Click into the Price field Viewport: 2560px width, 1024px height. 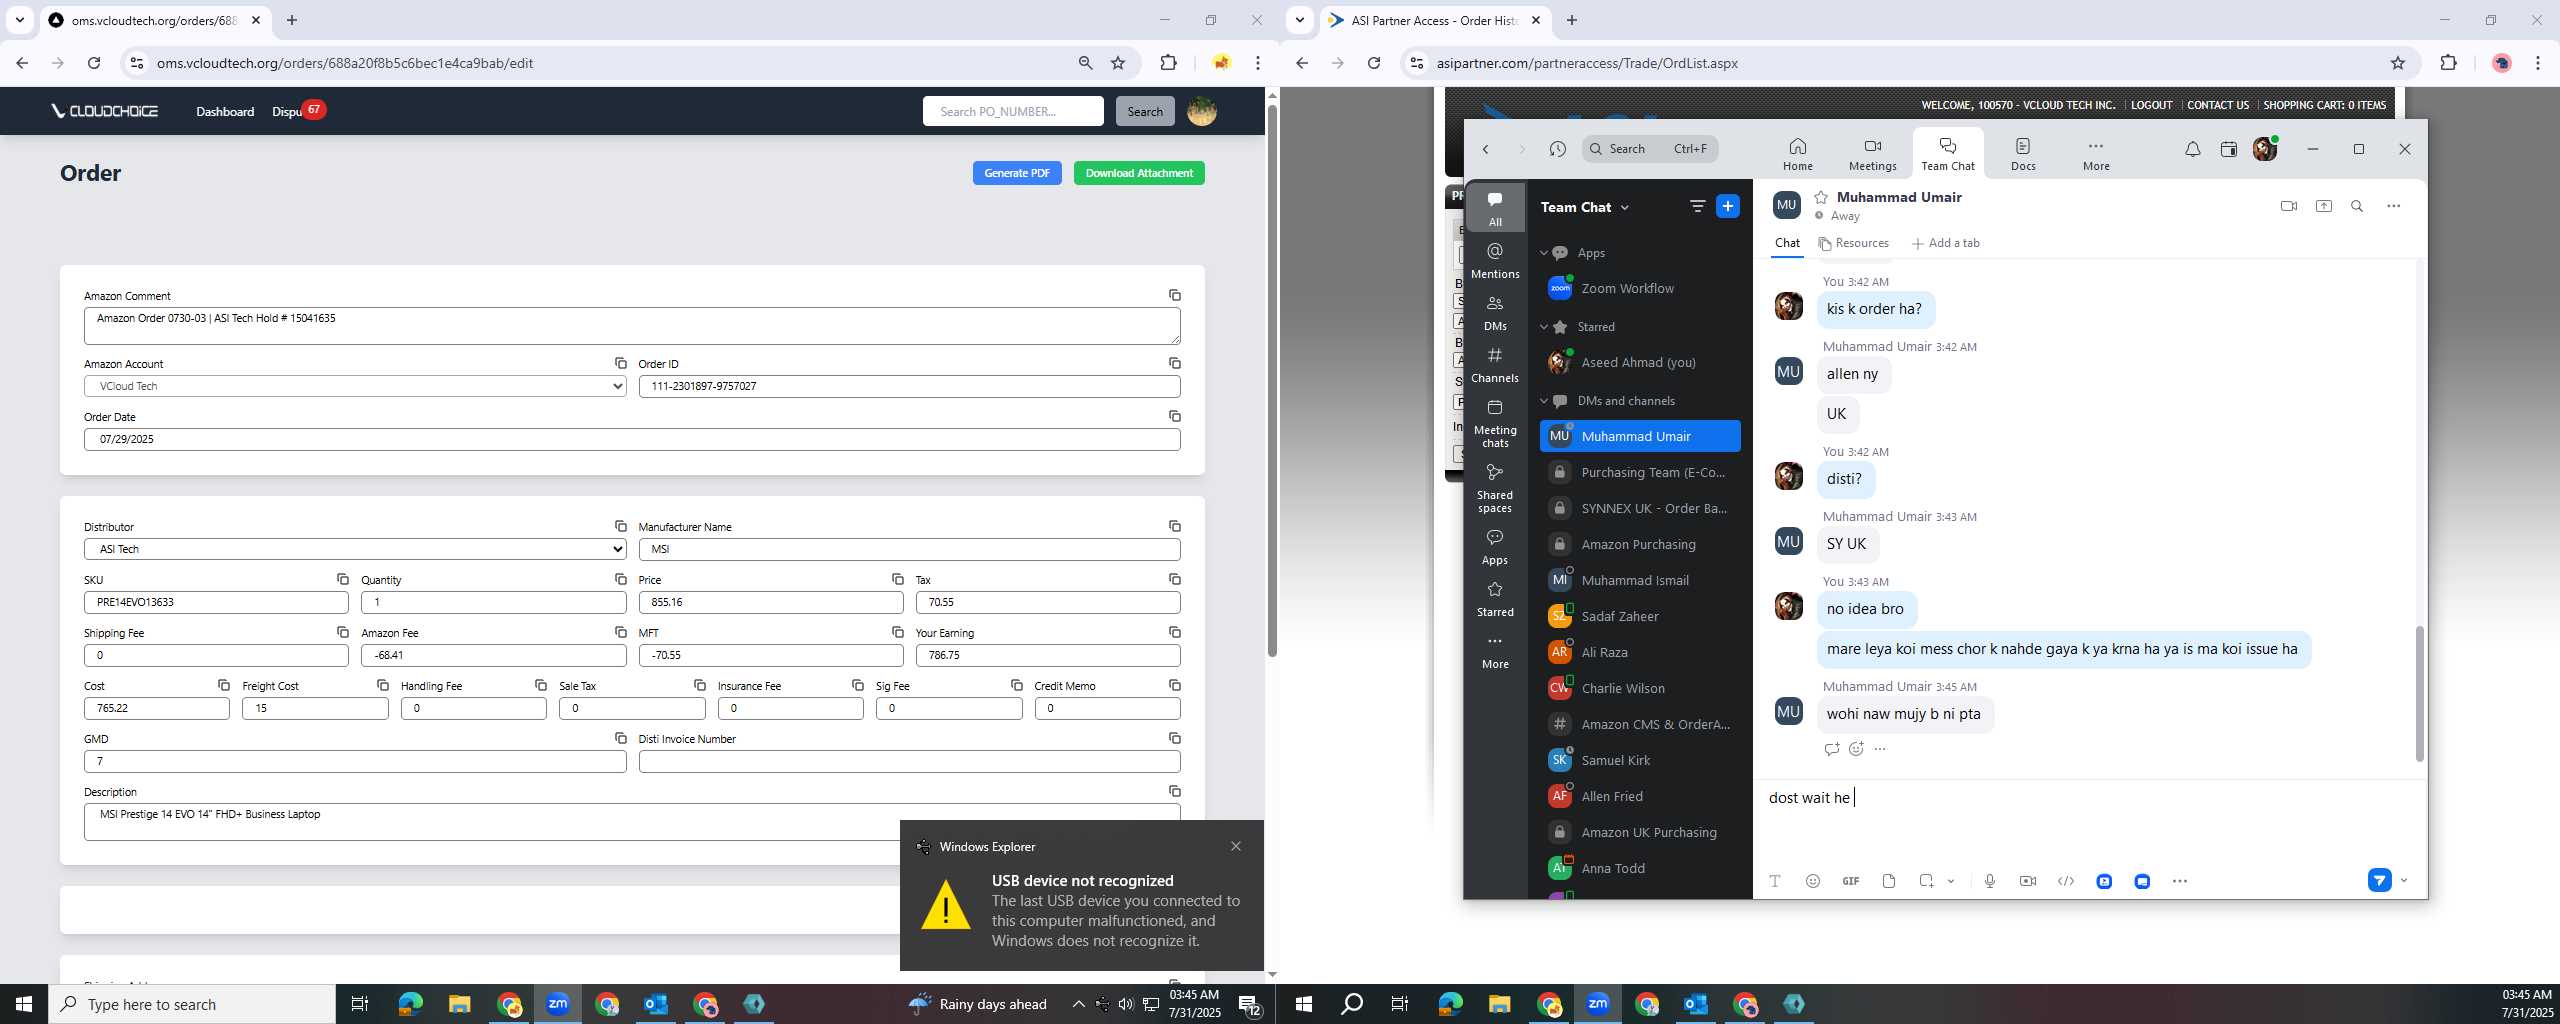(771, 602)
